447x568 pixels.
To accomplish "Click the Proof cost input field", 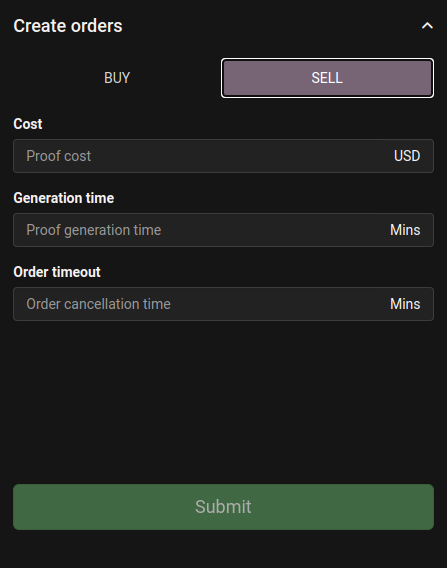I will [x=224, y=156].
